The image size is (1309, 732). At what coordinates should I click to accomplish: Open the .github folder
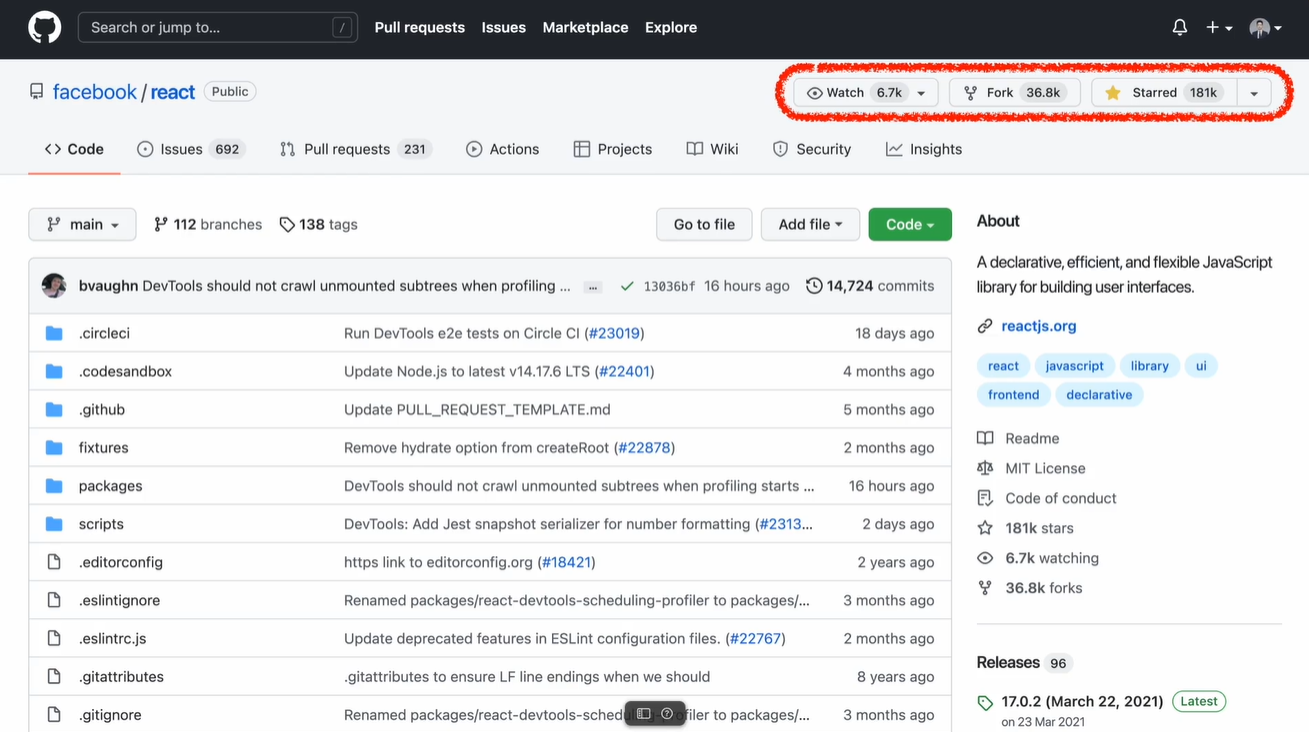(x=102, y=409)
